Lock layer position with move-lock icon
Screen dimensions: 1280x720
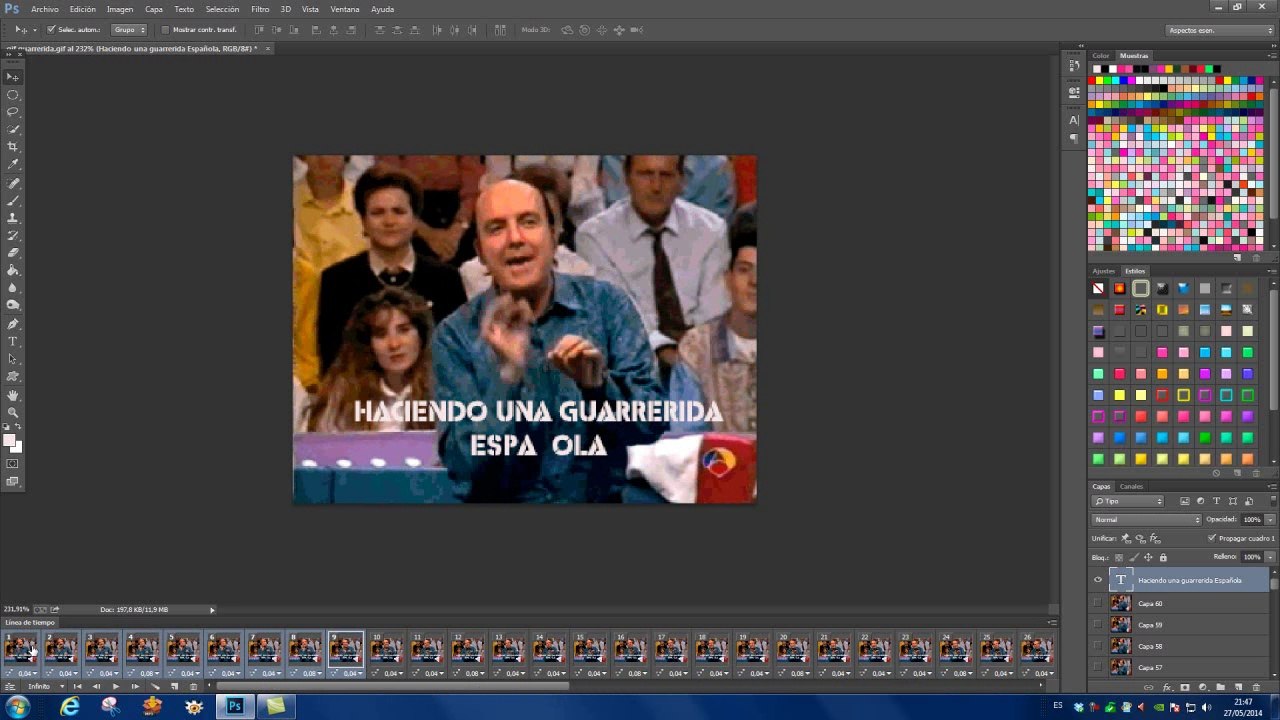[1148, 558]
